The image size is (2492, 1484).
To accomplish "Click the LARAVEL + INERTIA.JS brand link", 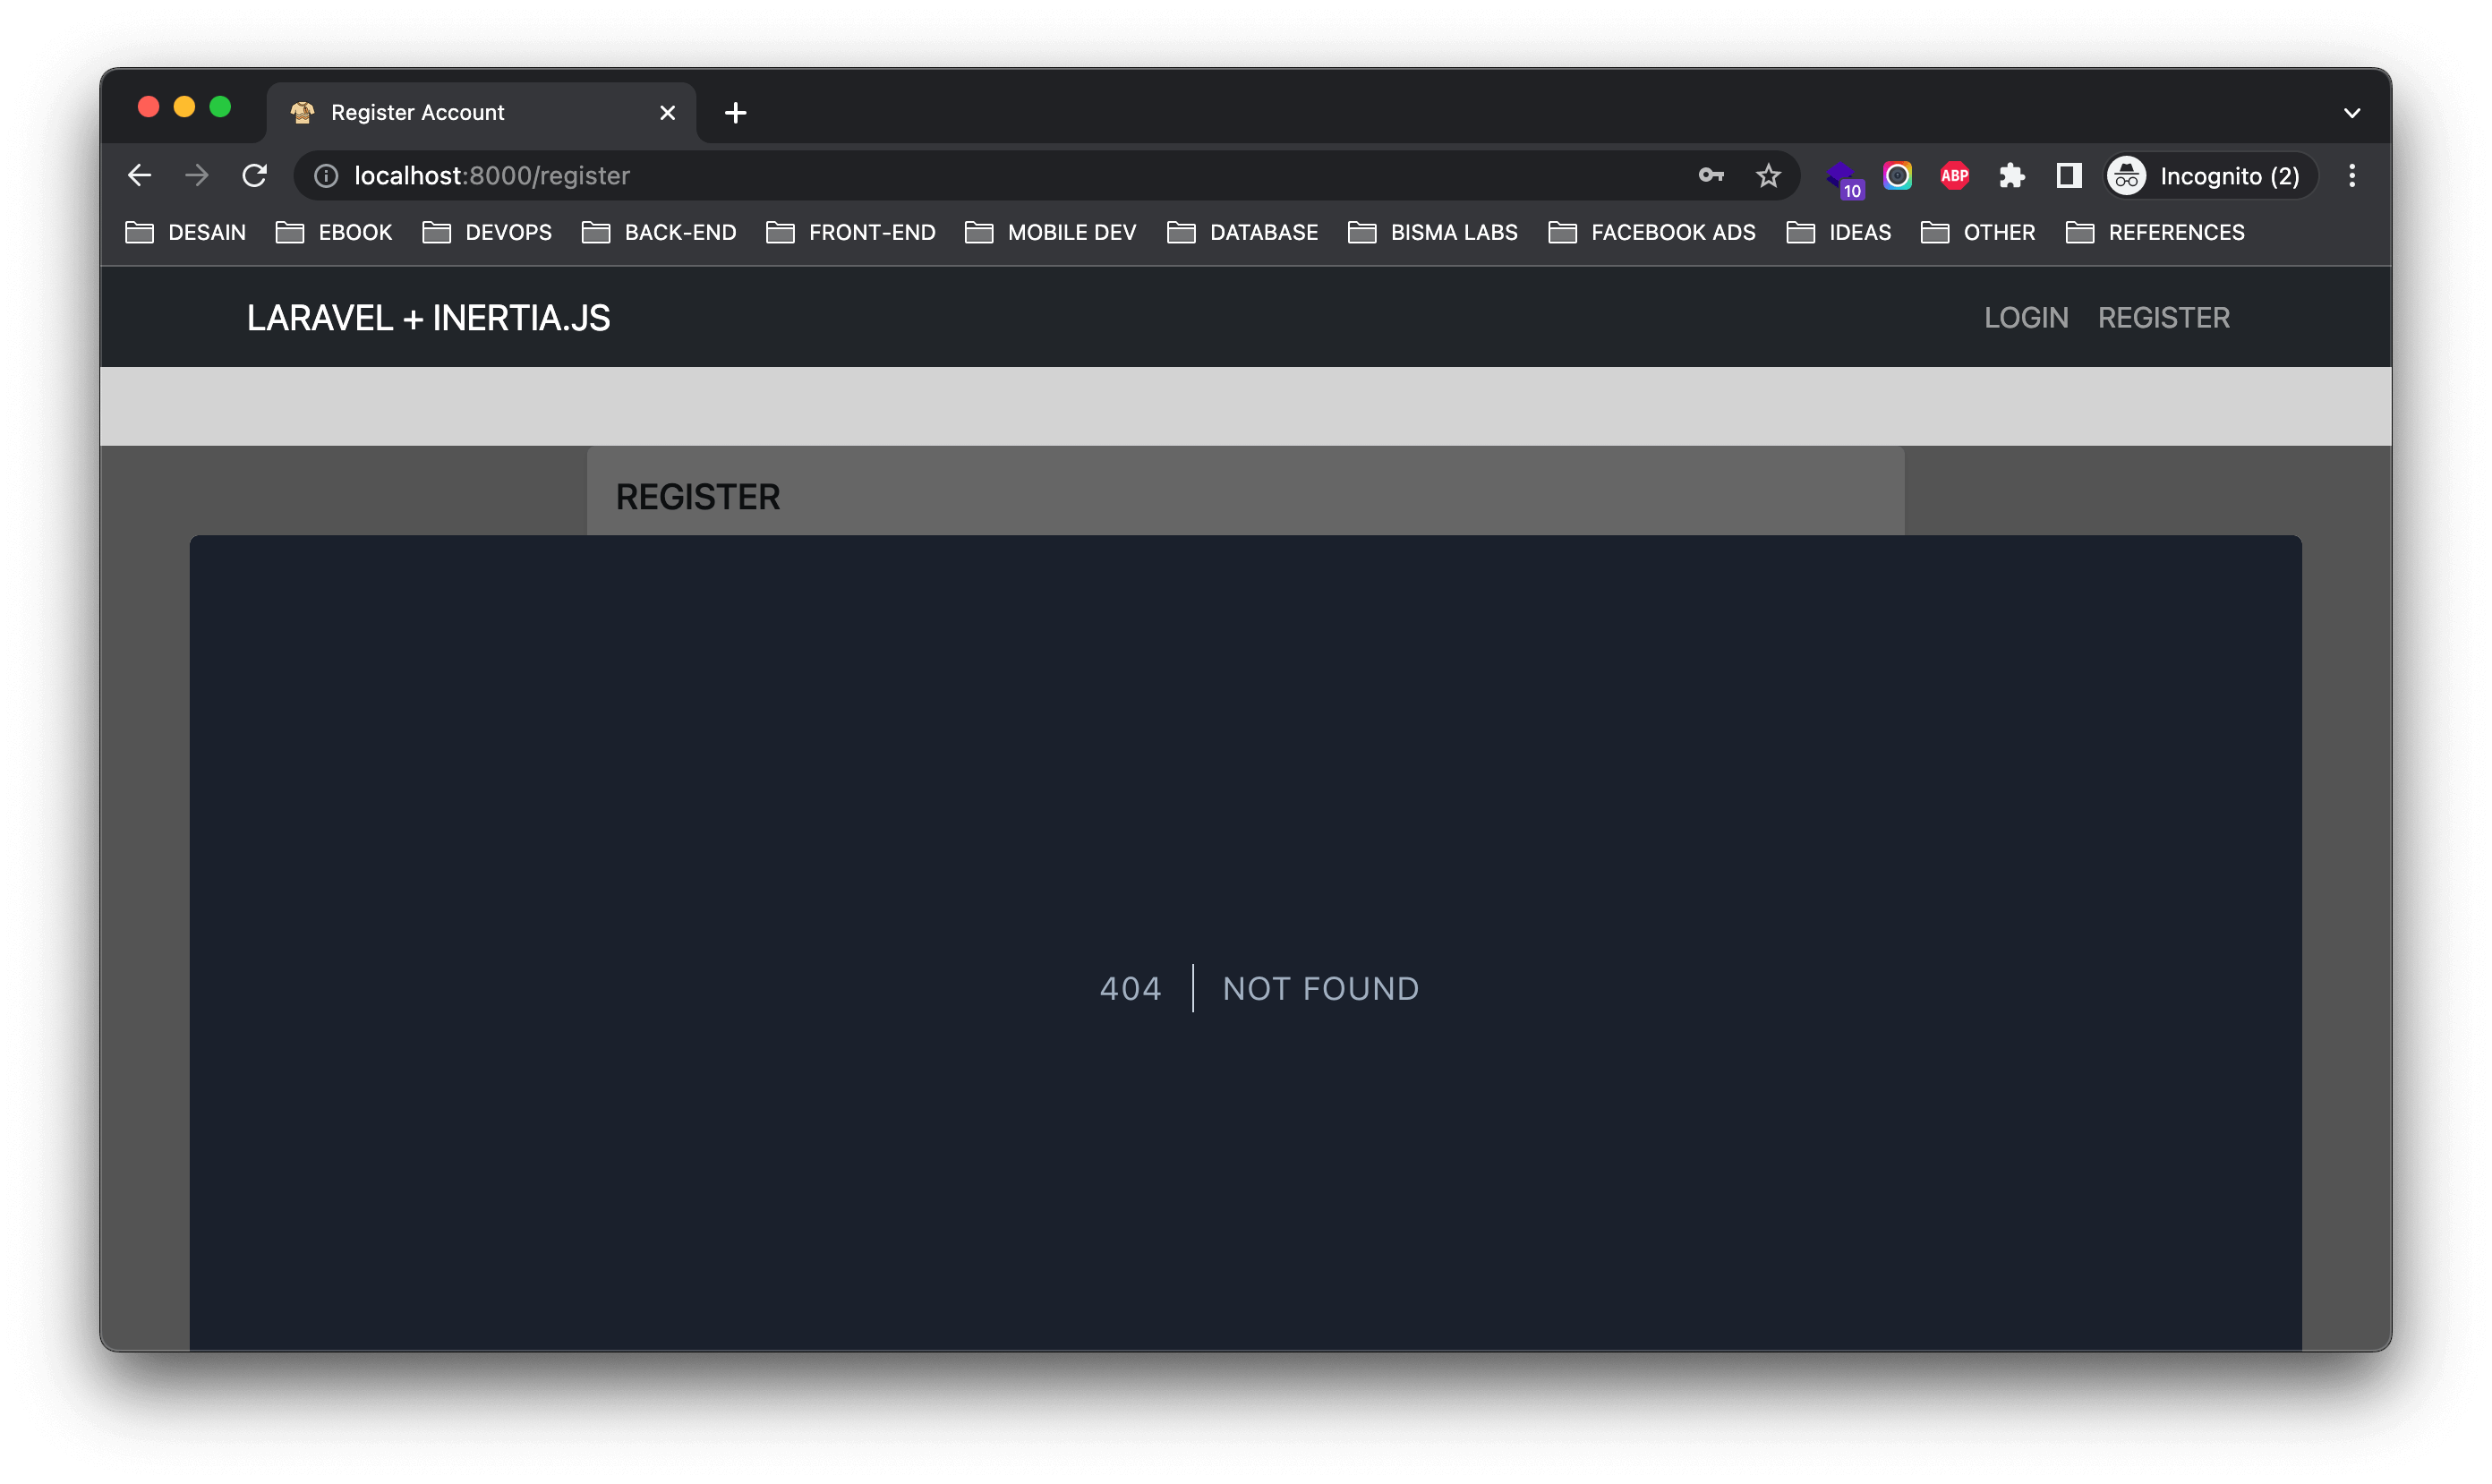I will point(428,317).
